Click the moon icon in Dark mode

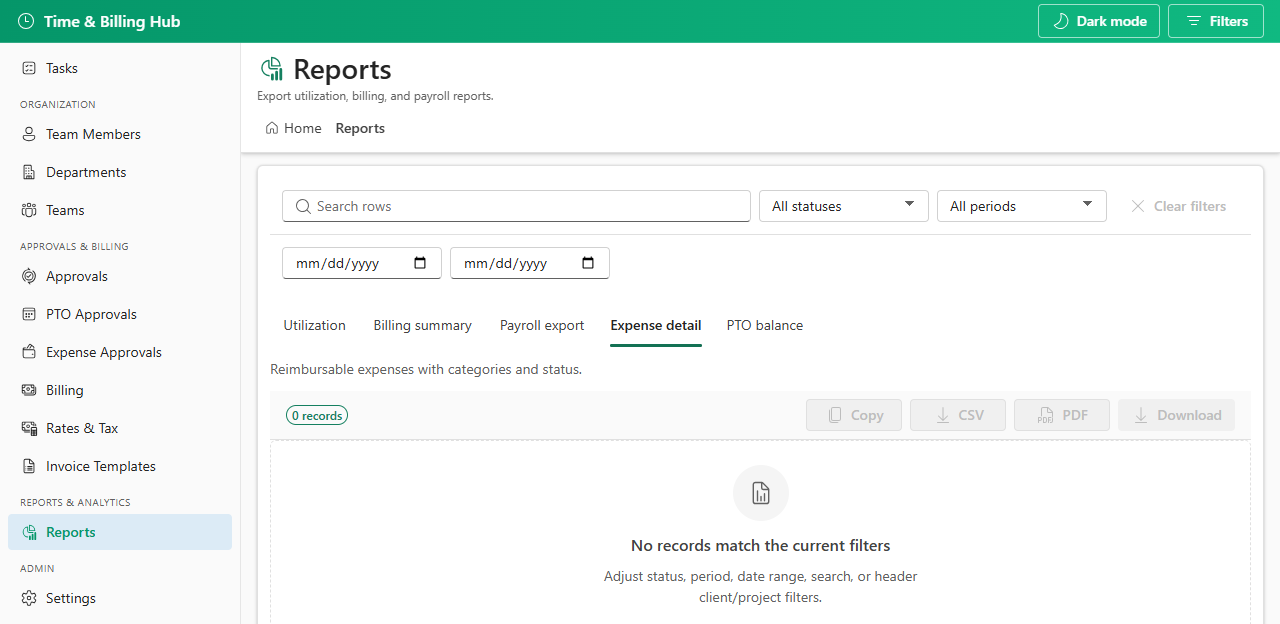1061,21
